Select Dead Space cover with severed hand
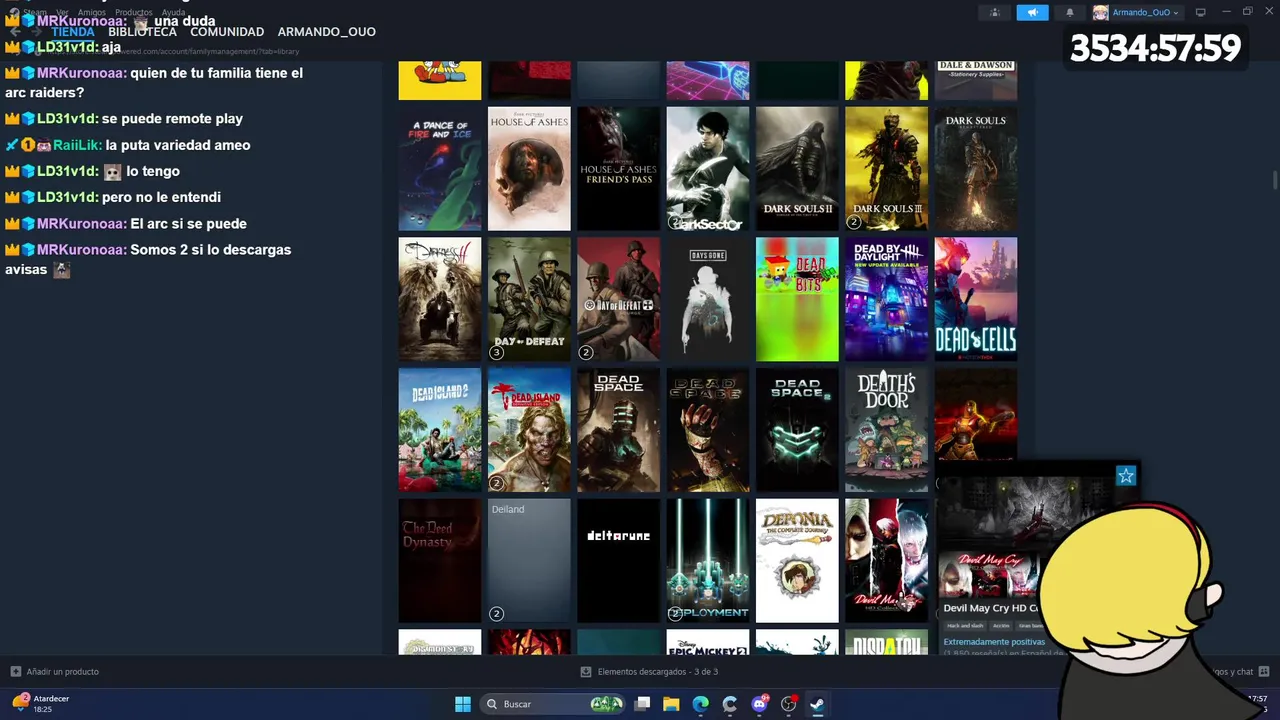This screenshot has height=720, width=1280. (708, 430)
